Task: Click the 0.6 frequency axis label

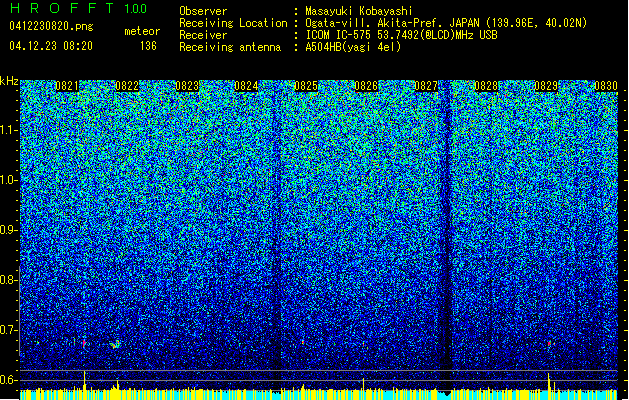Action: point(9,380)
